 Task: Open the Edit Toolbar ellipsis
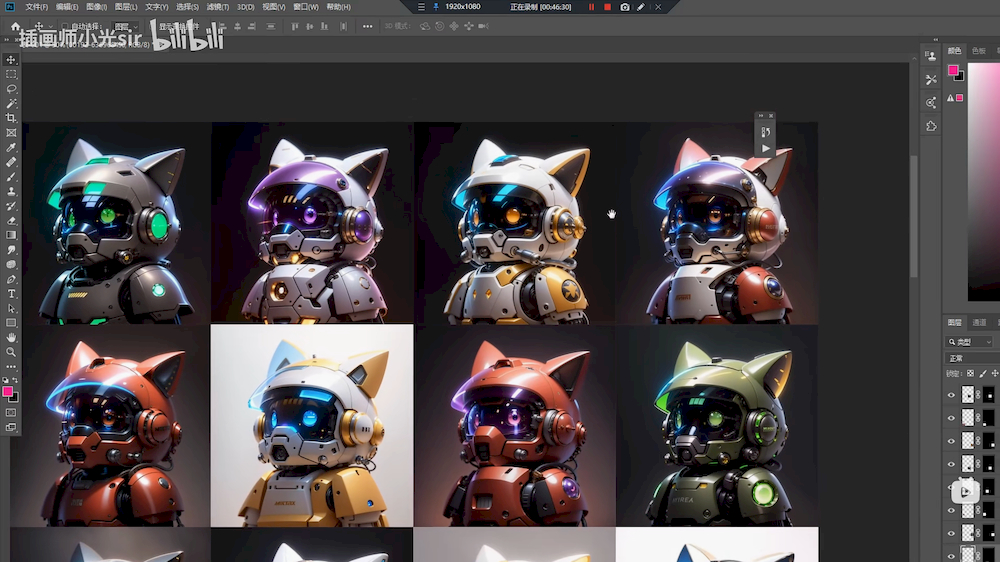point(11,367)
